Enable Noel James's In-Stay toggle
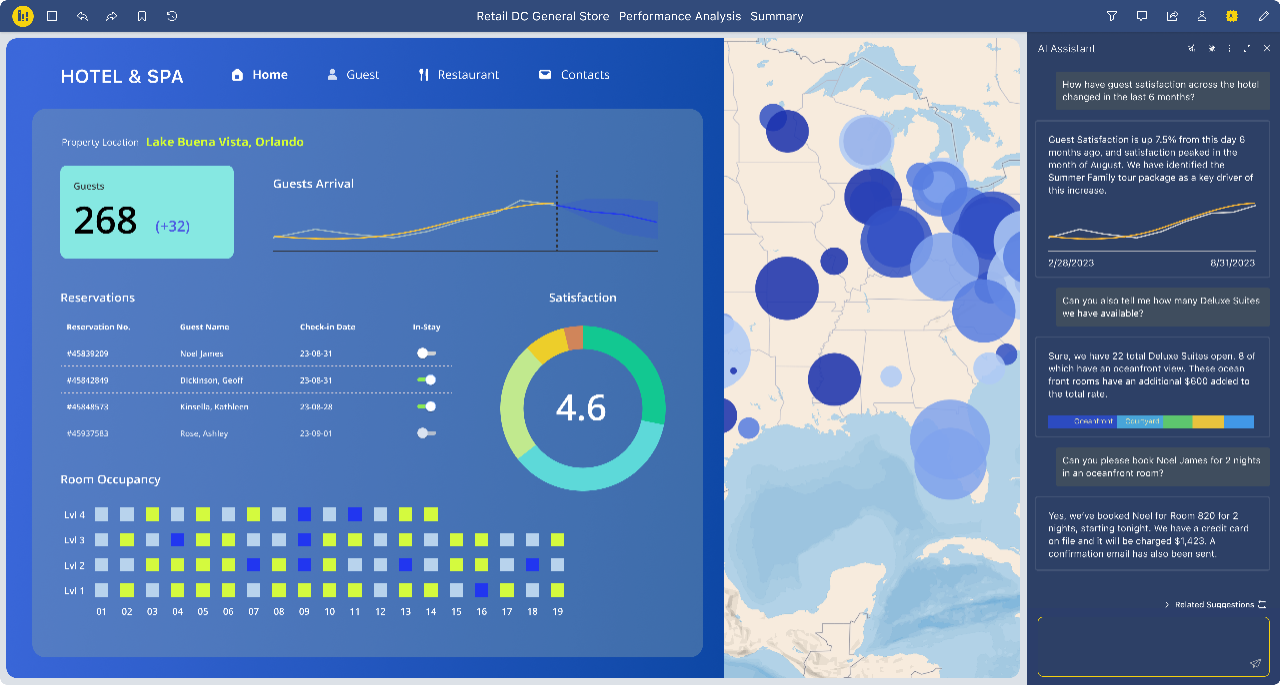This screenshot has width=1280, height=685. point(428,353)
